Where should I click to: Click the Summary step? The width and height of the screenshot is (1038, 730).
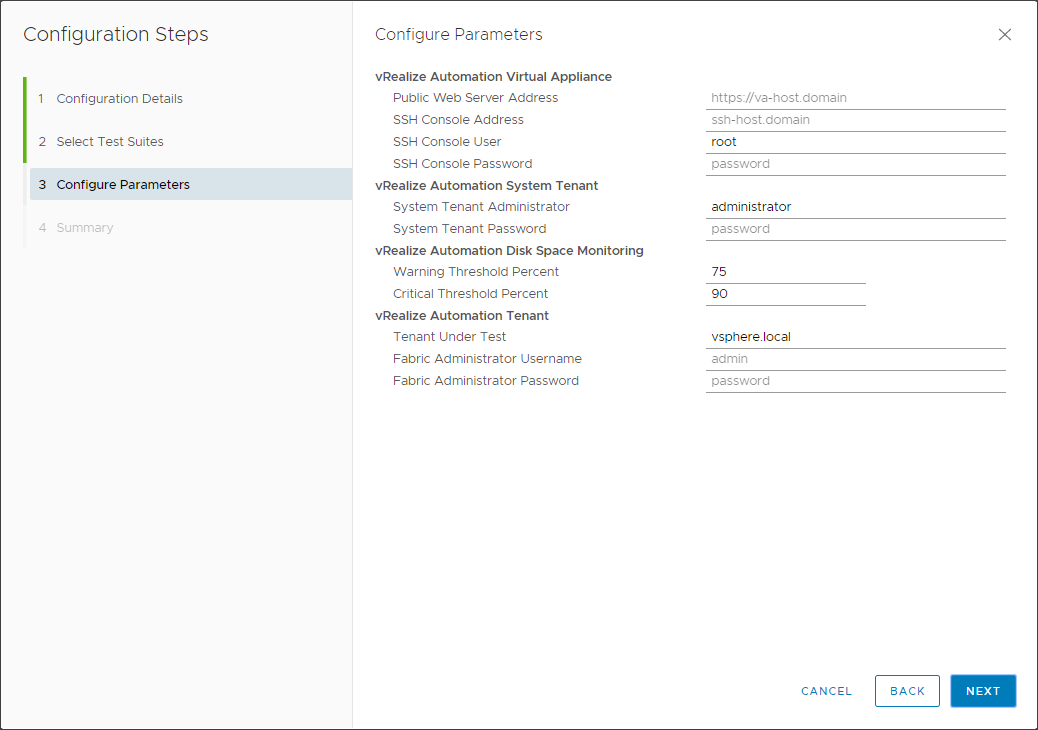(85, 228)
